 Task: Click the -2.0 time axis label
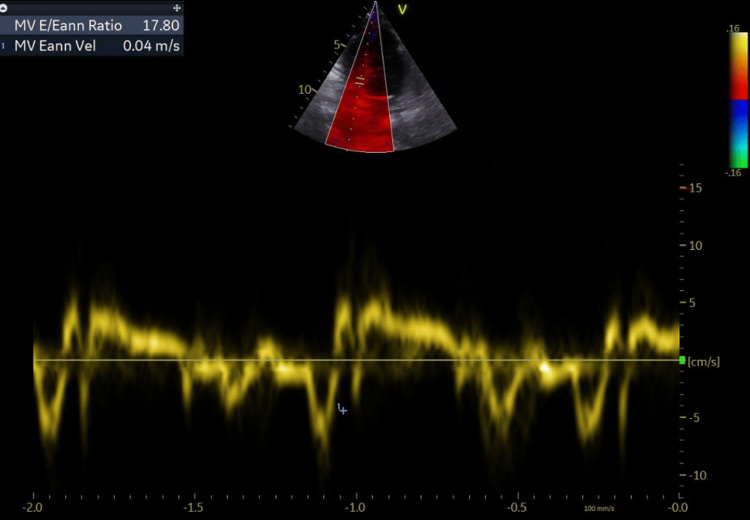click(x=33, y=508)
